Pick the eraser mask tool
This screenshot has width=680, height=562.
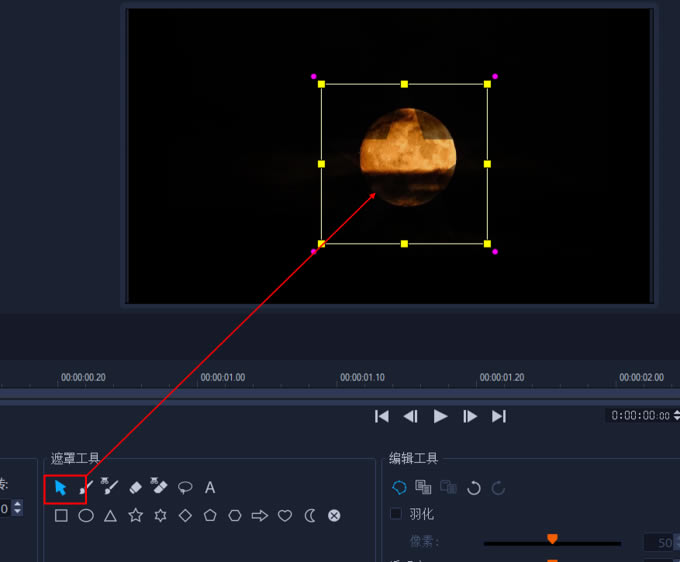coord(136,488)
